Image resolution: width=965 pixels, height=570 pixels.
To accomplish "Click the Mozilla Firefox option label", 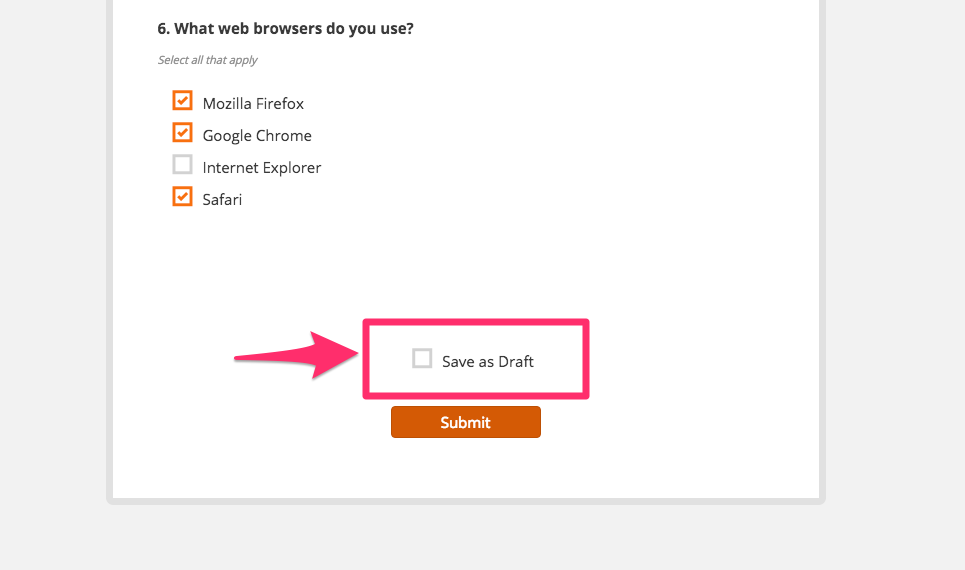I will 253,103.
